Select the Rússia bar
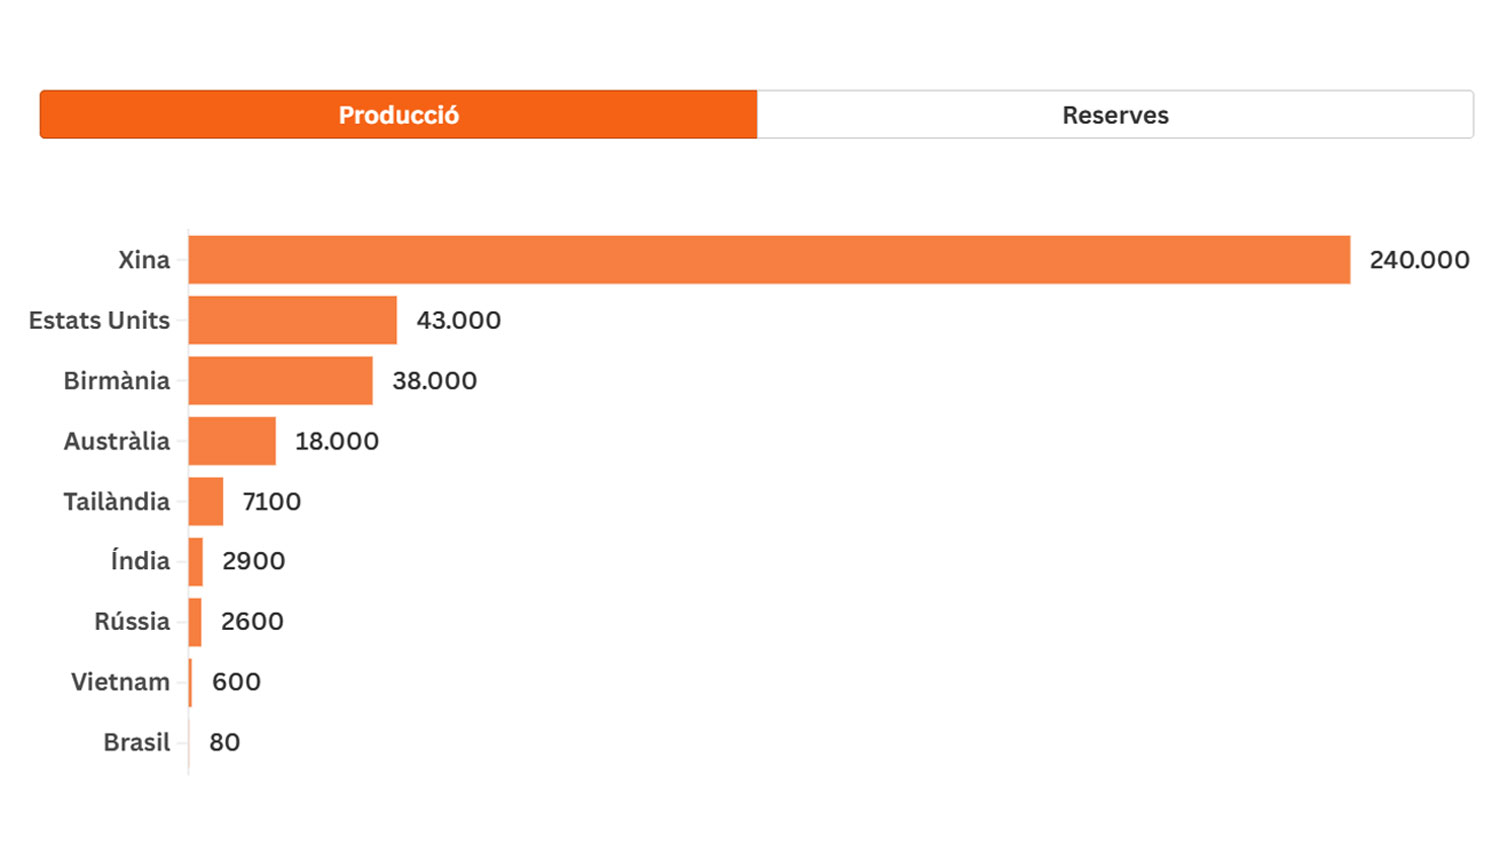This screenshot has height=844, width=1500. coord(195,622)
